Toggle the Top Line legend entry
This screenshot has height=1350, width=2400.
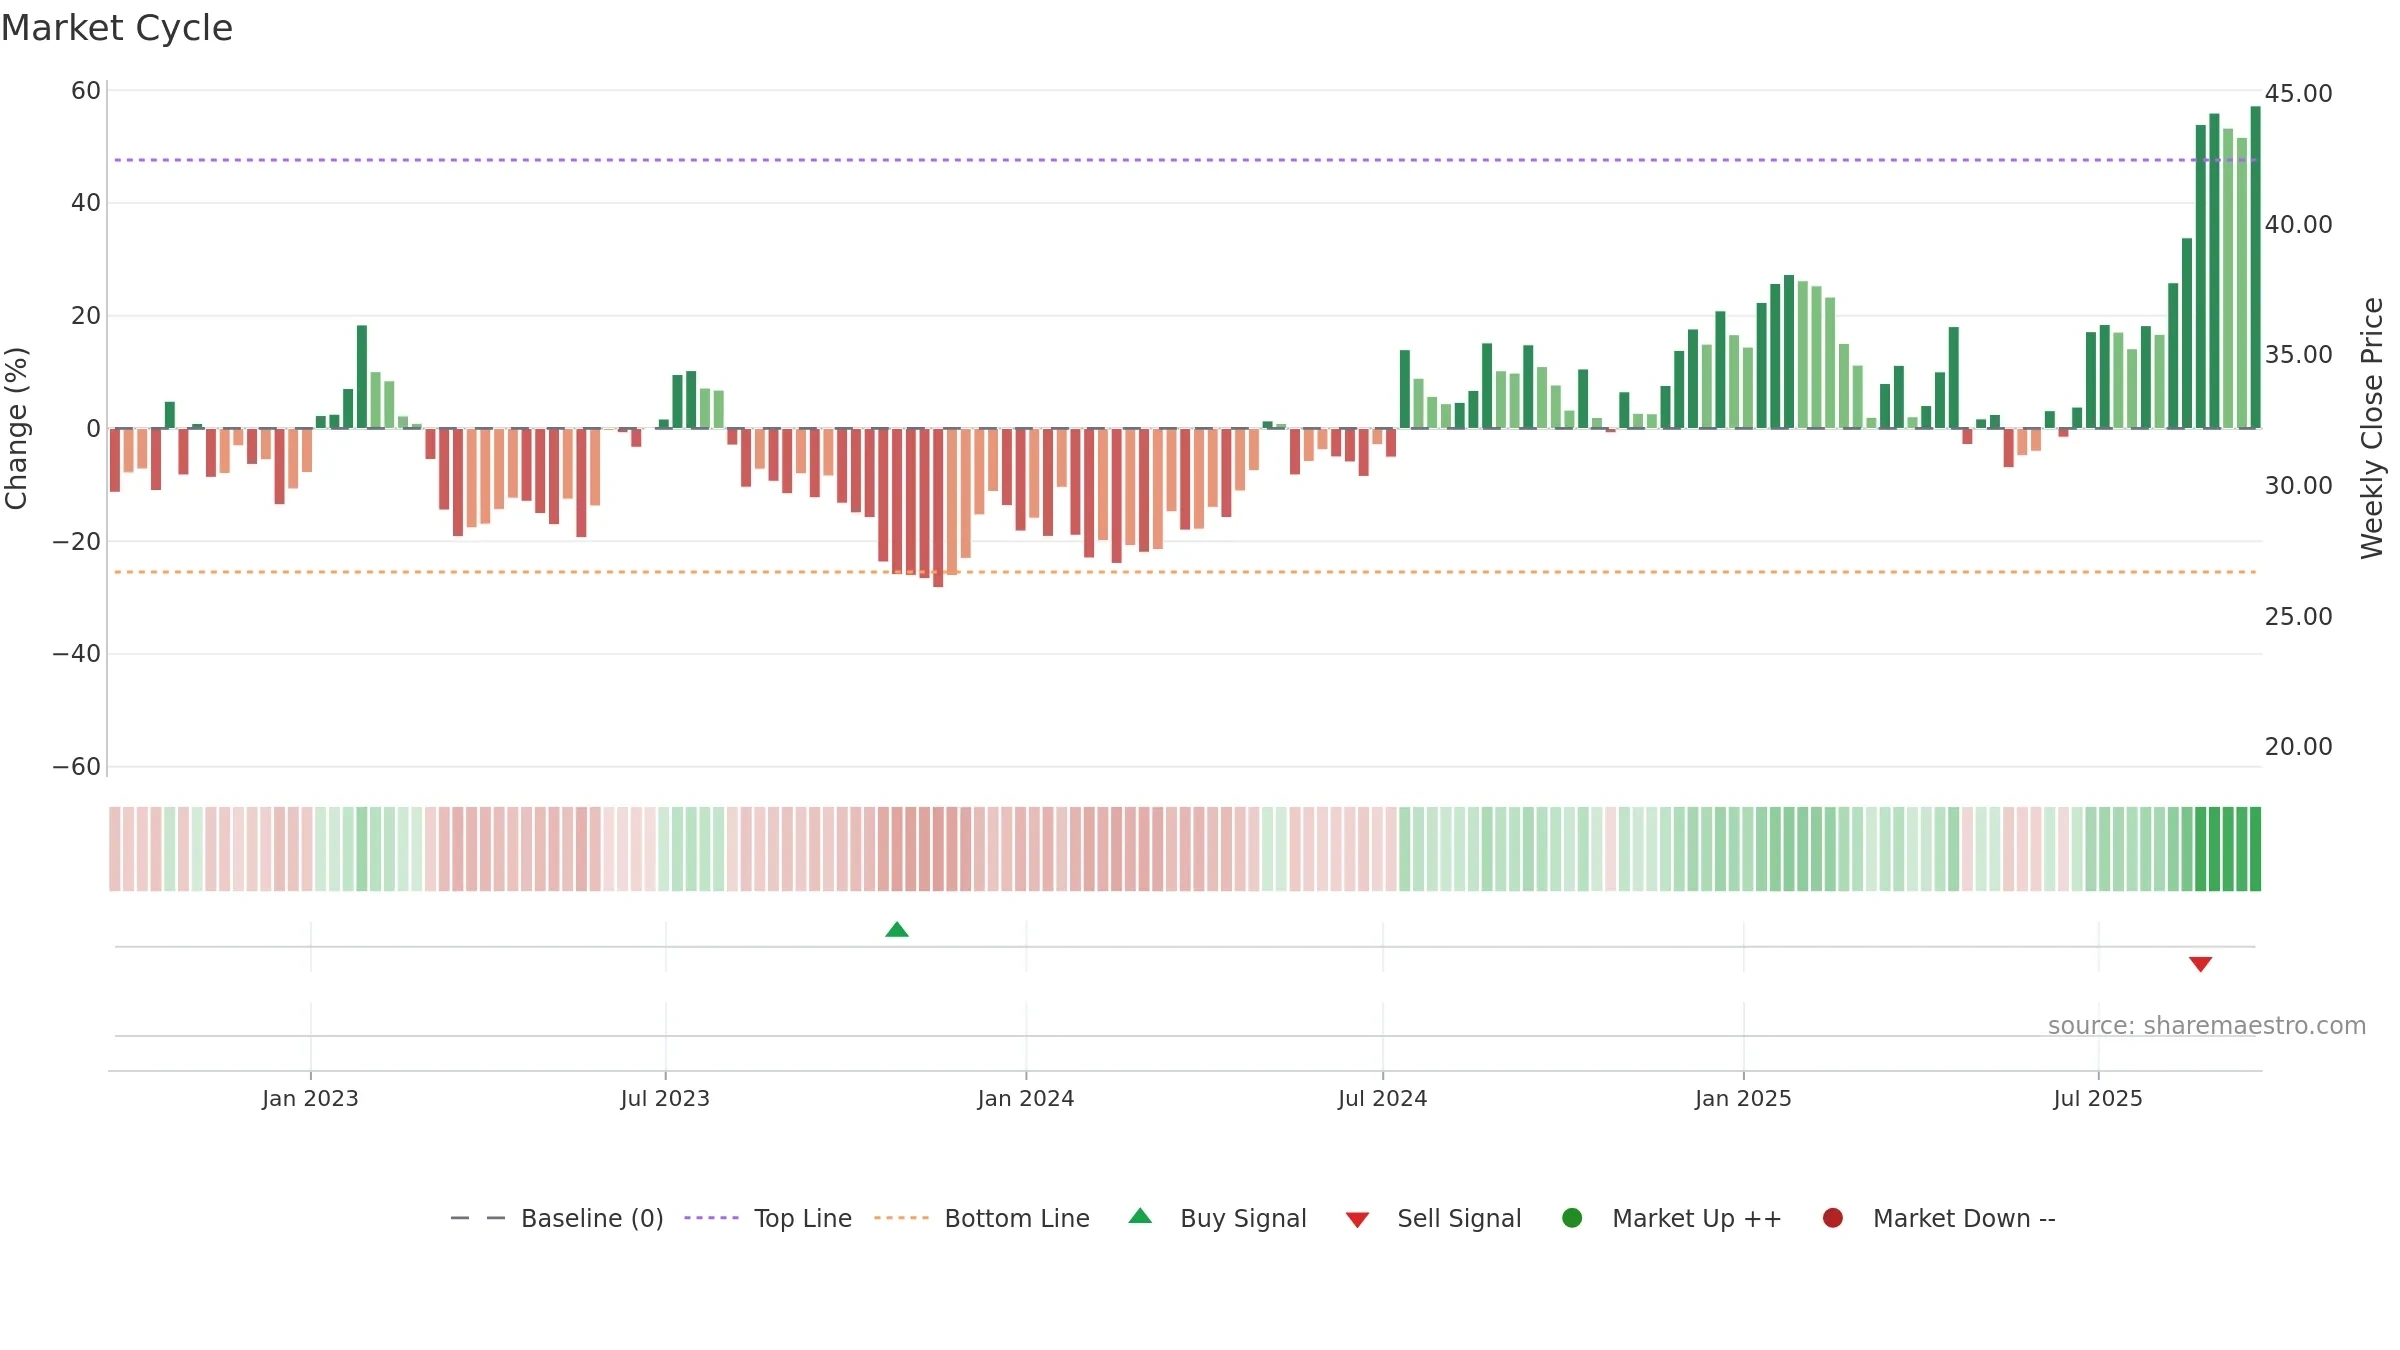[768, 1218]
